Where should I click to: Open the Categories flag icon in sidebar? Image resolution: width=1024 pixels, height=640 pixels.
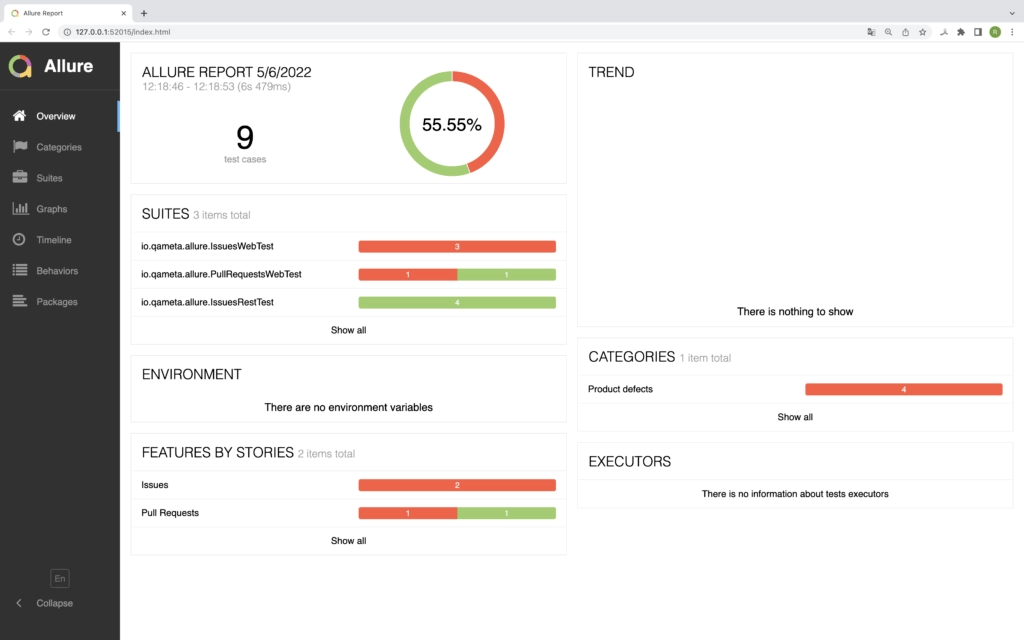(22, 147)
